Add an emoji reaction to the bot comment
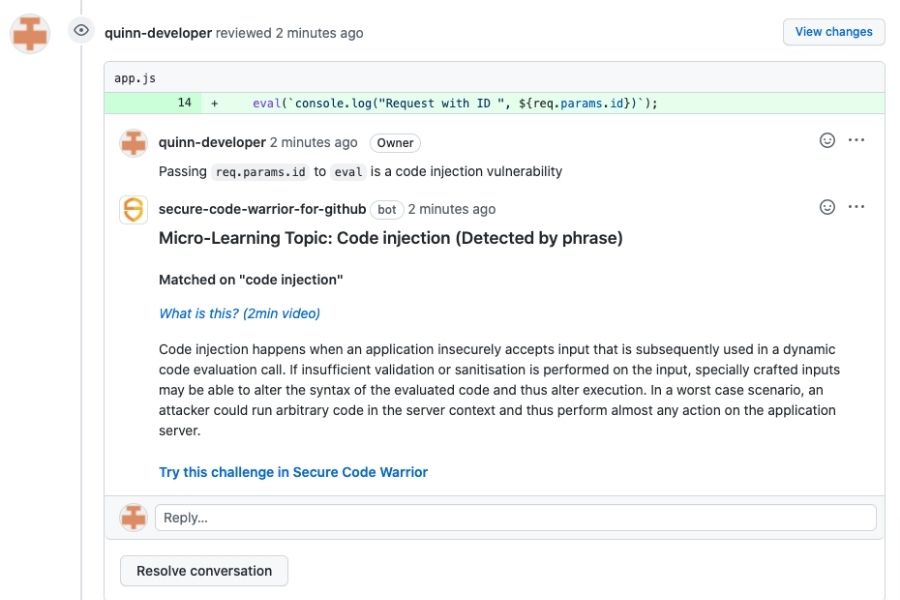This screenshot has height=600, width=900. (x=826, y=207)
